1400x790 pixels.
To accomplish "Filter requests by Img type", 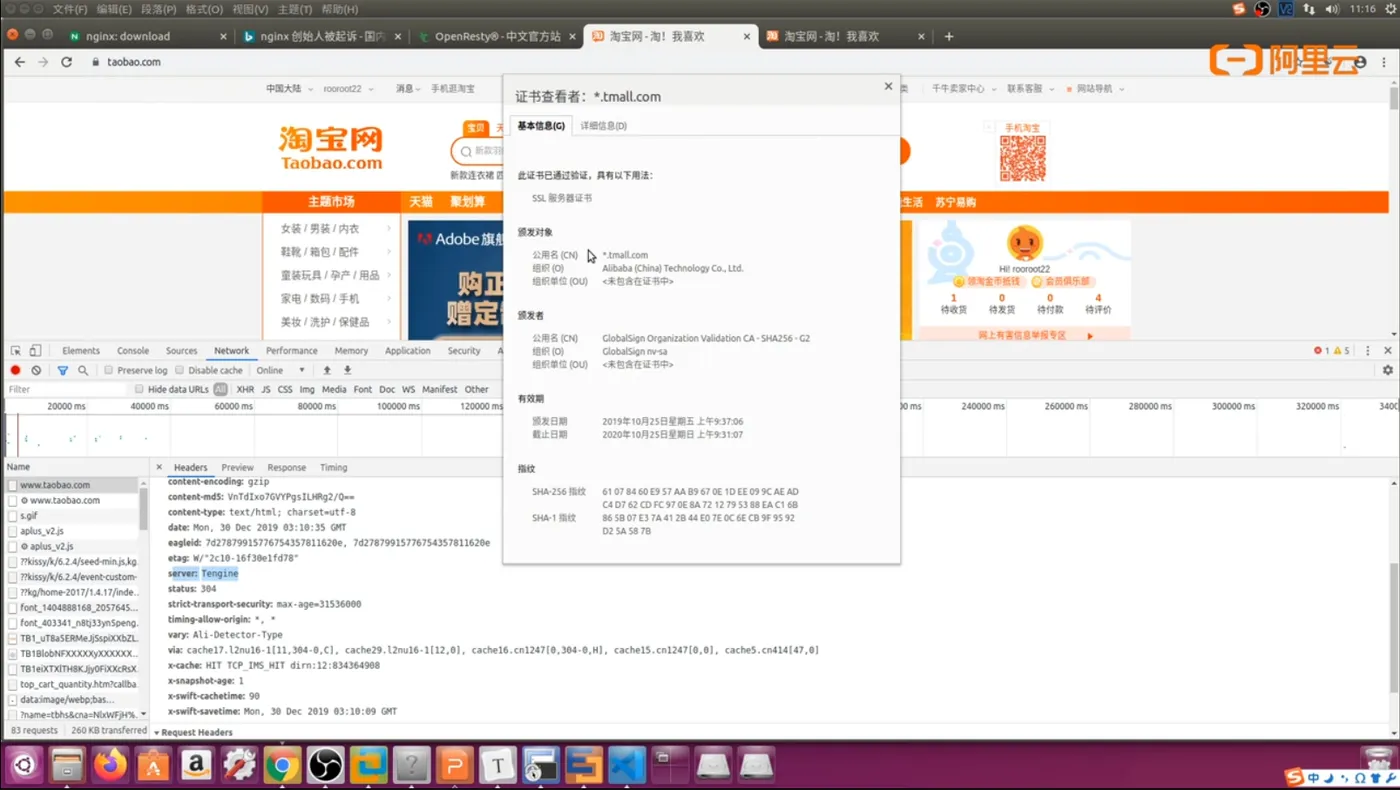I will point(307,389).
